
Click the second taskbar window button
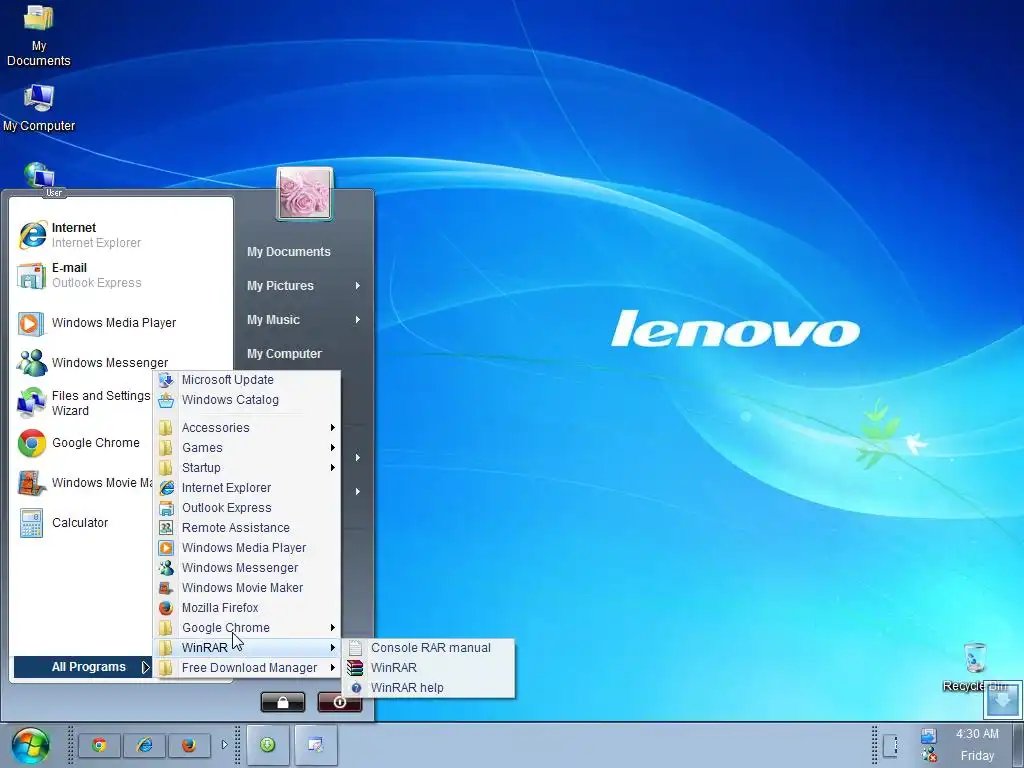click(x=316, y=744)
